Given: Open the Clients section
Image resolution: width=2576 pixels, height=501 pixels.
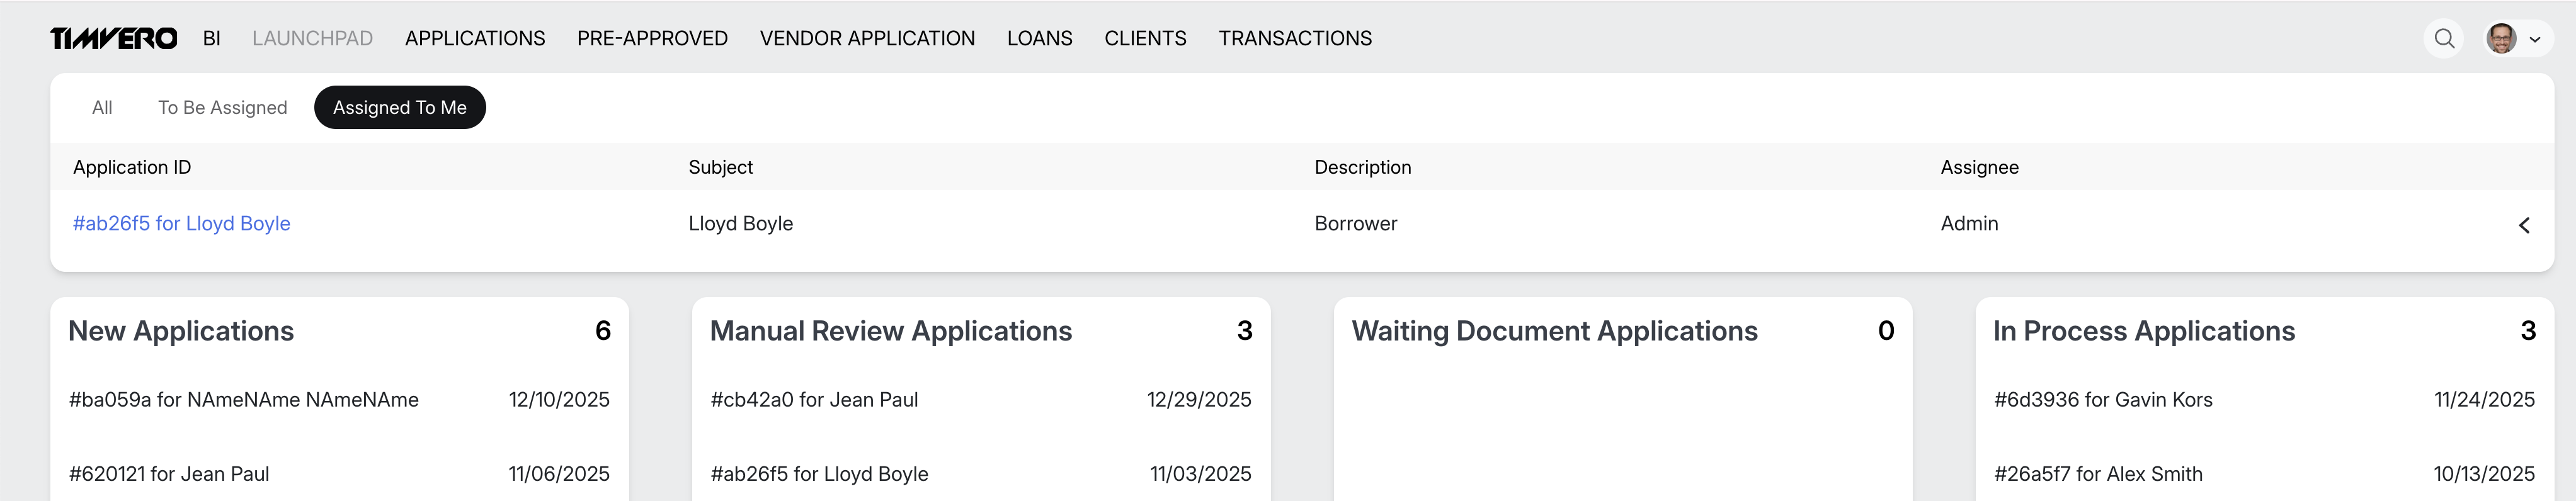Looking at the screenshot, I should pyautogui.click(x=1145, y=38).
